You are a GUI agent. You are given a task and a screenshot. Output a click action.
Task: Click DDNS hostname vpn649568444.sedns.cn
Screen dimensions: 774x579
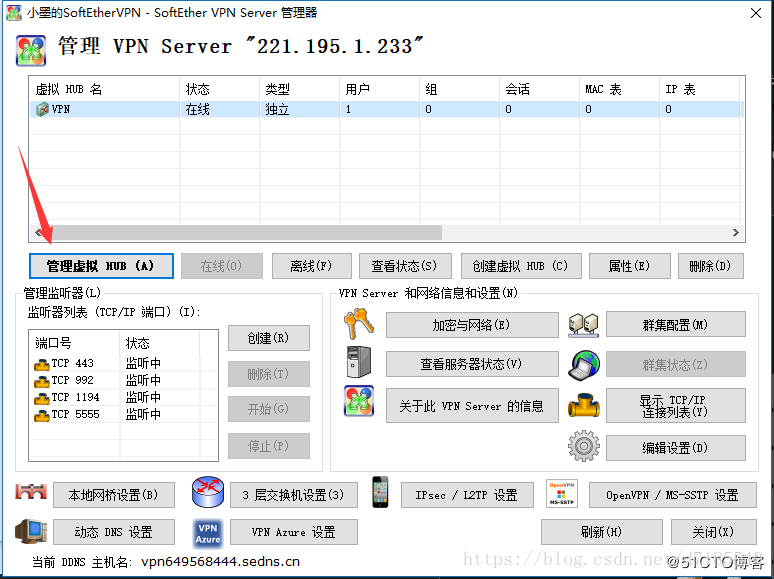click(220, 562)
